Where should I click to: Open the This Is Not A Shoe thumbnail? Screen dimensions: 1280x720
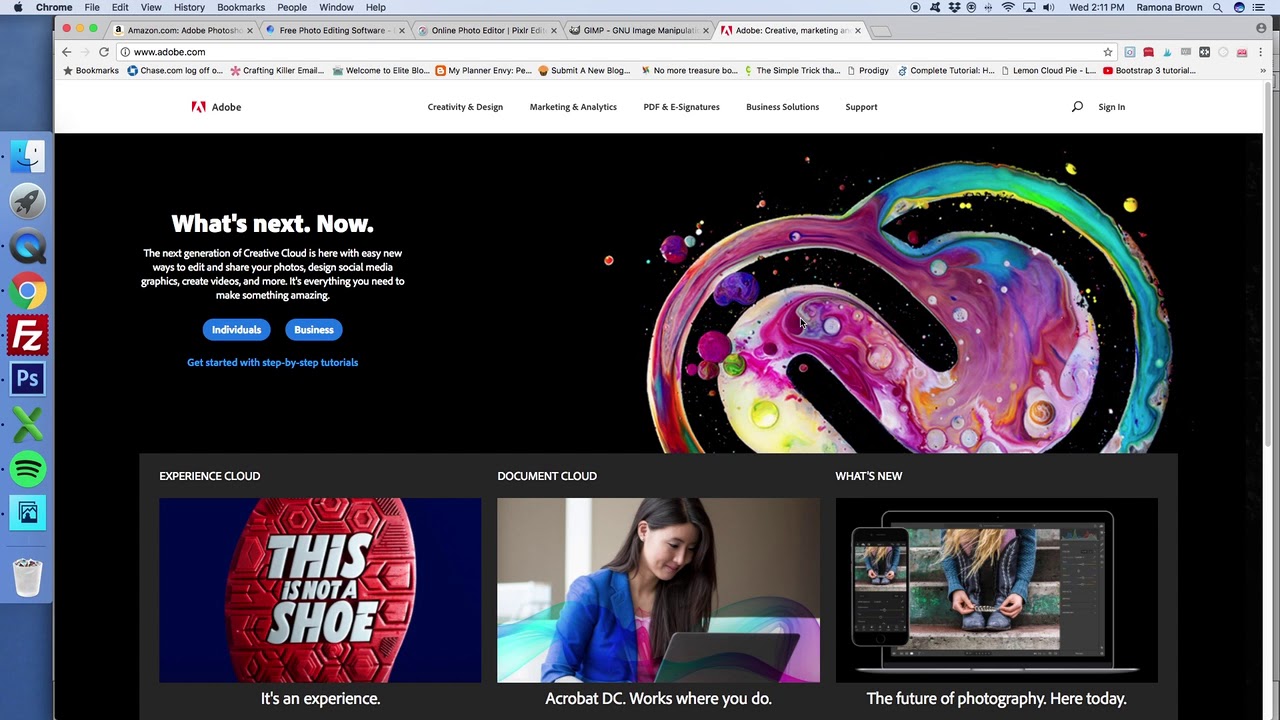click(x=320, y=590)
